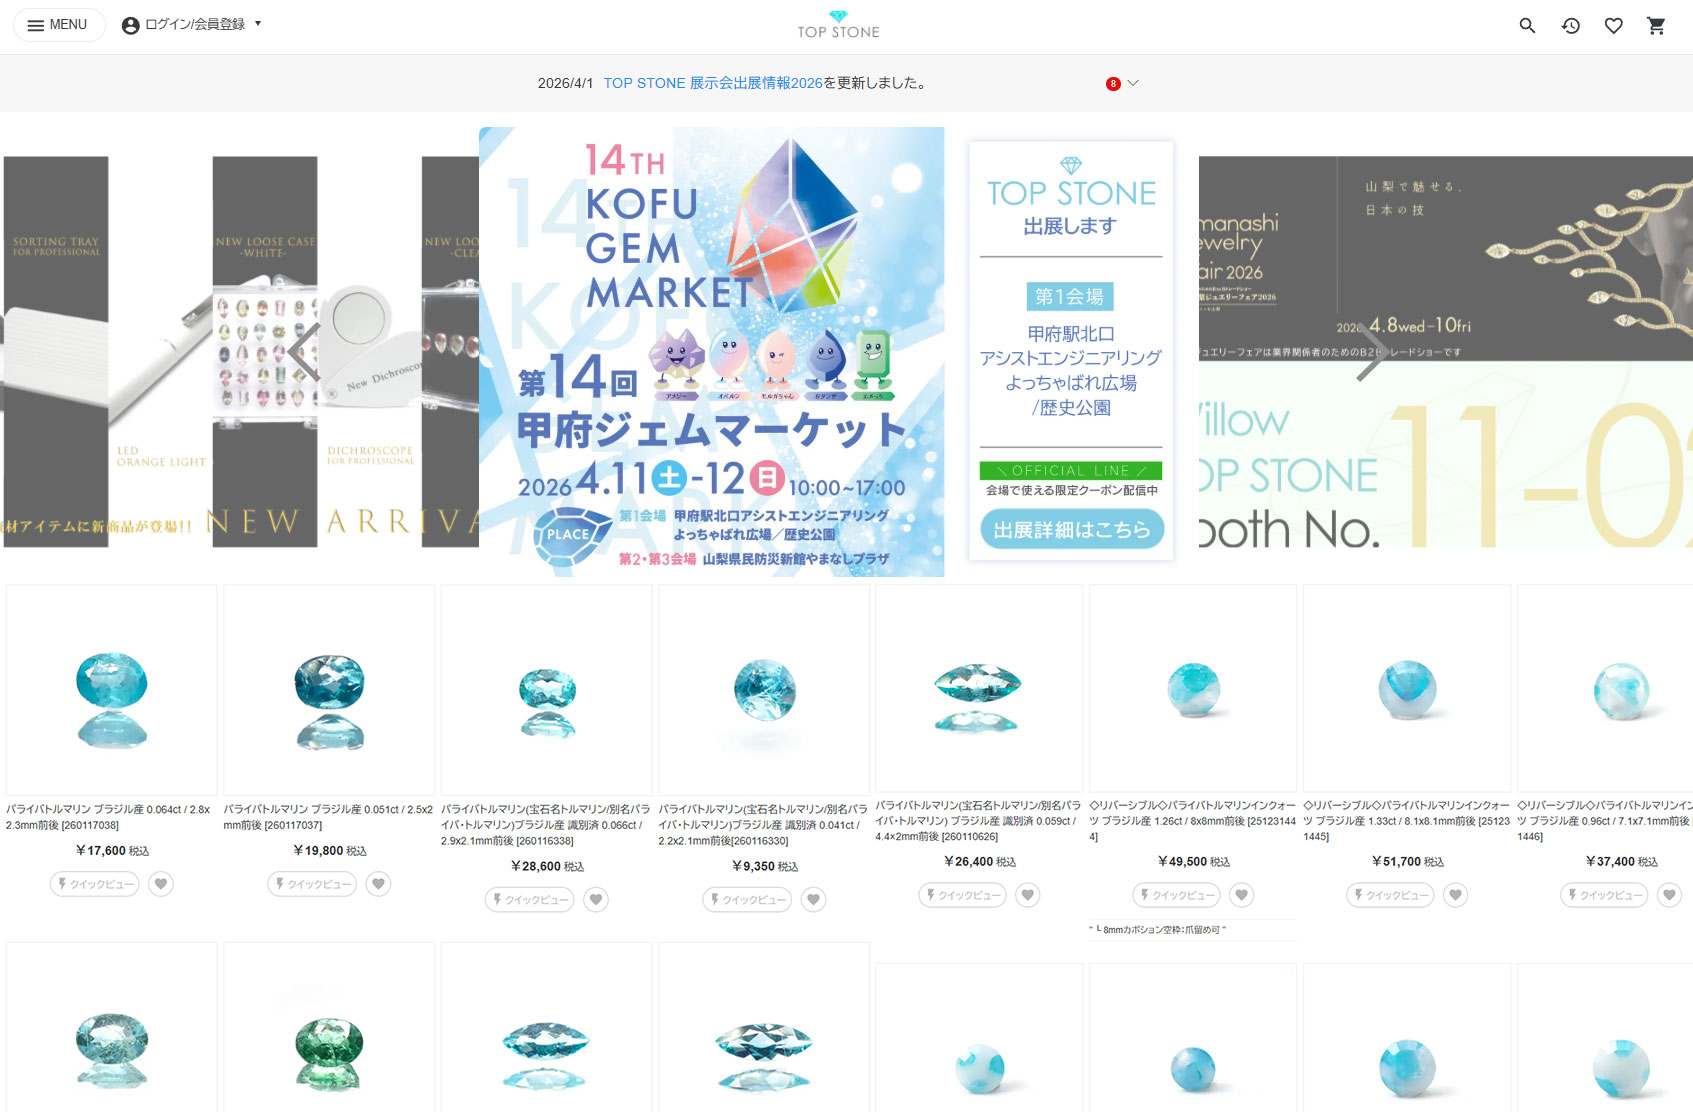Open the favorites heart icon in header

coord(1613,26)
